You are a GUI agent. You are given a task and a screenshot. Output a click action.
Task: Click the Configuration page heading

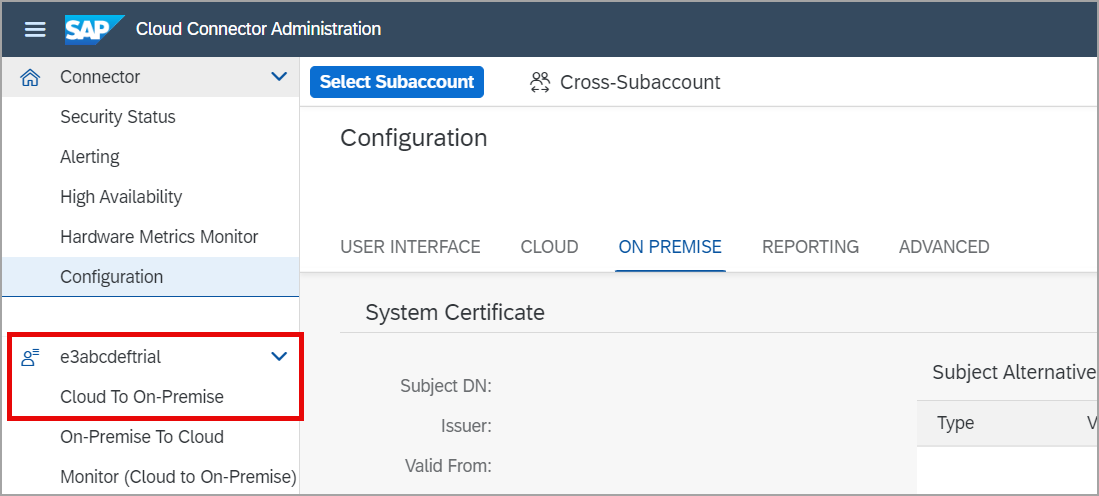click(x=414, y=138)
